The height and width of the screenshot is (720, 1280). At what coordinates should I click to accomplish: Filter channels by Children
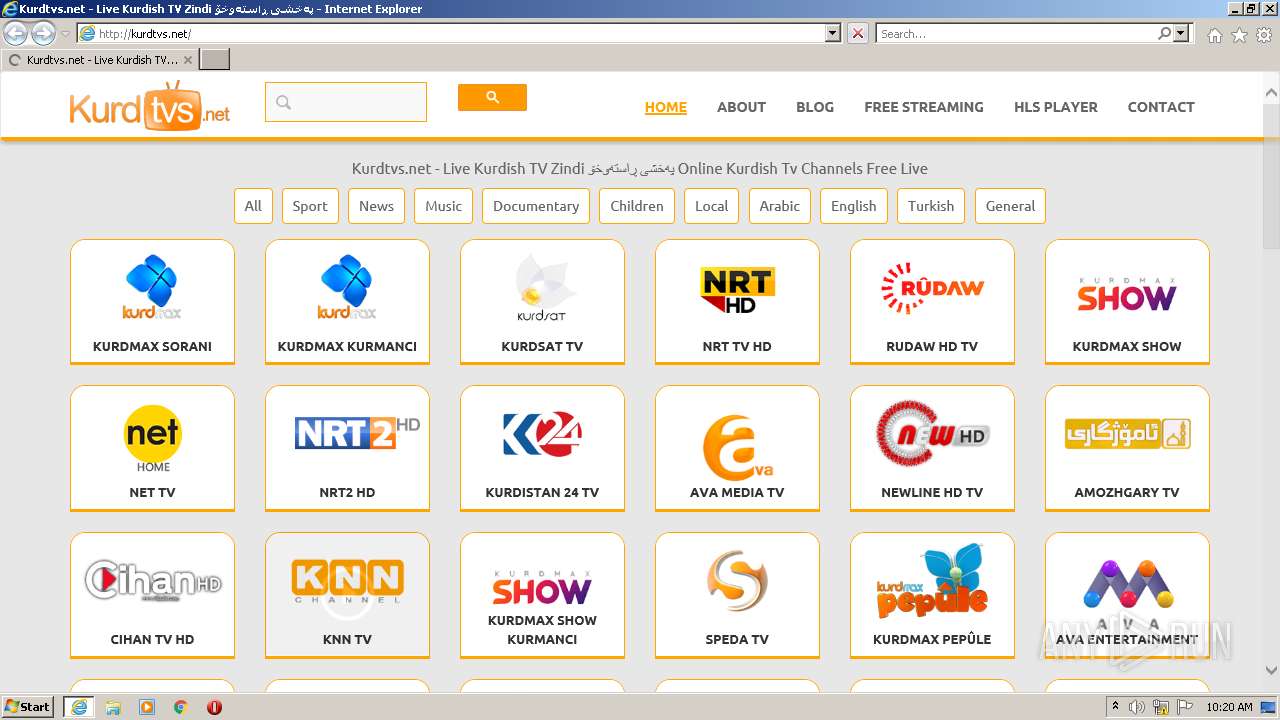tap(637, 206)
